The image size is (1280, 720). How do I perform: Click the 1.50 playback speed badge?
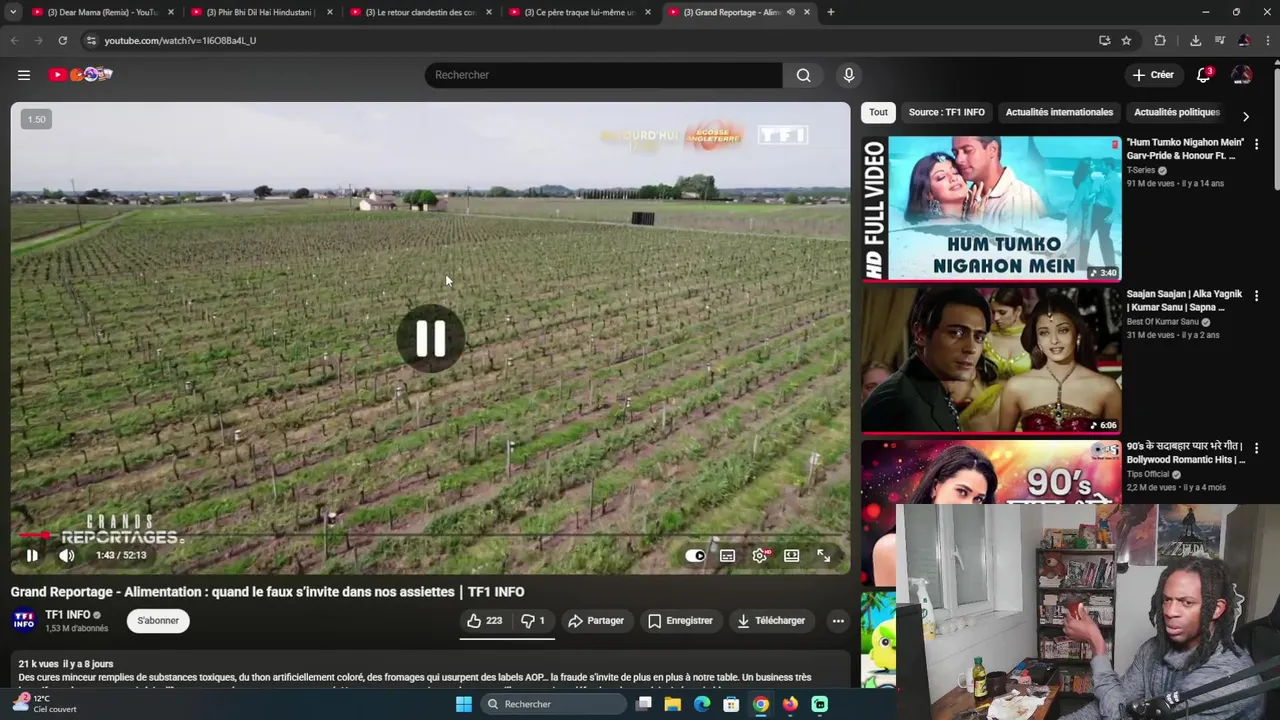(x=36, y=119)
